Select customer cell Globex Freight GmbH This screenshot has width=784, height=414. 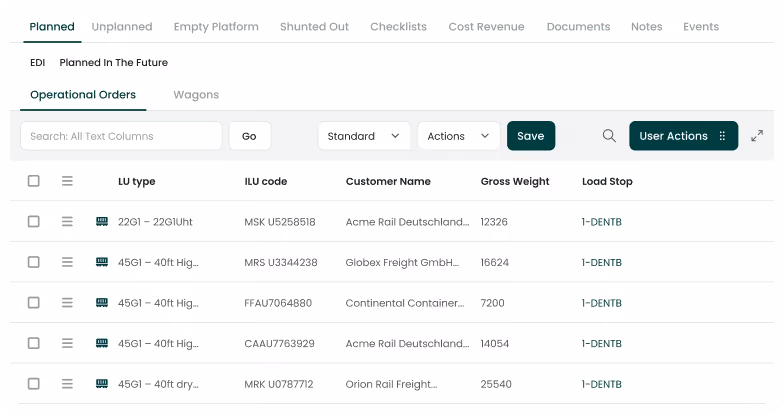(402, 262)
